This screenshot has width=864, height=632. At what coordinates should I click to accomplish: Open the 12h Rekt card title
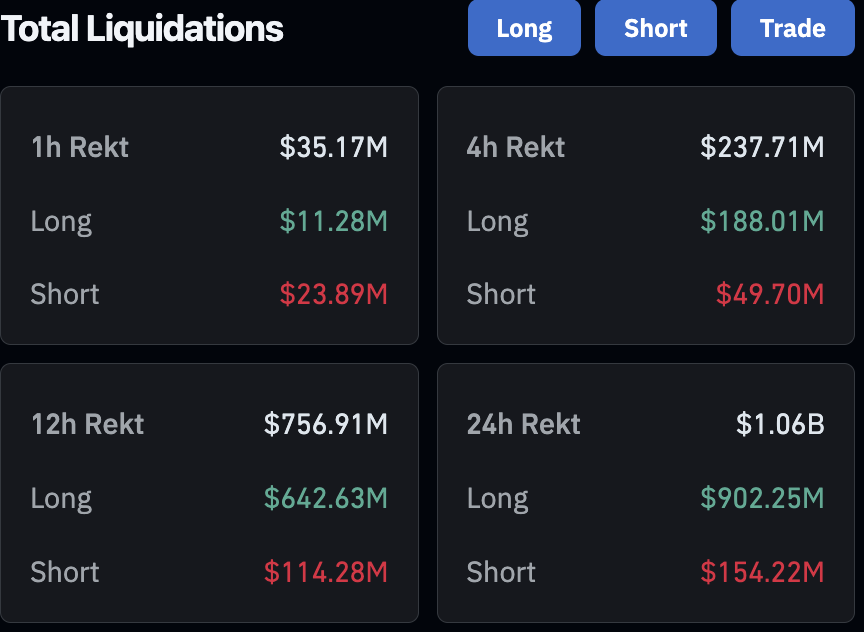coord(88,424)
